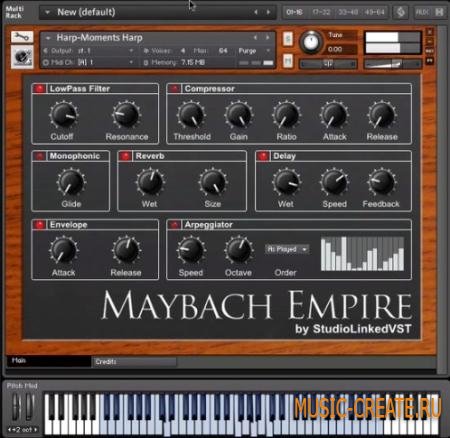450x438 pixels.
Task: Click the compressor Attack knob
Action: (334, 115)
